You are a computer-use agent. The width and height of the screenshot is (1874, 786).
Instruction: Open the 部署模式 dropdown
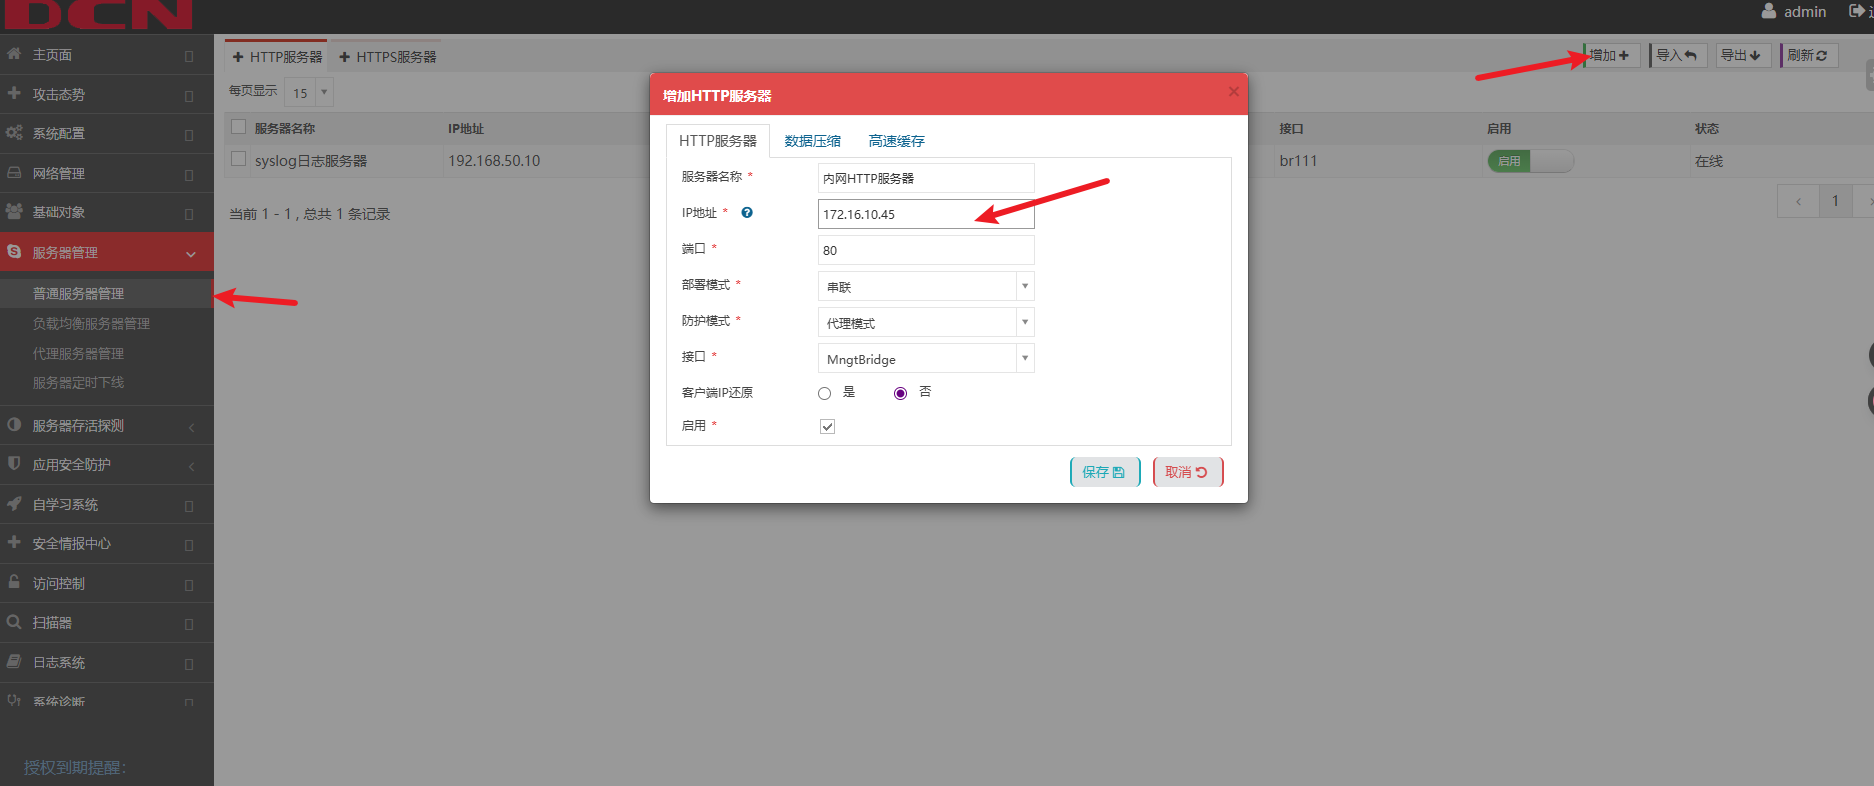tap(926, 286)
